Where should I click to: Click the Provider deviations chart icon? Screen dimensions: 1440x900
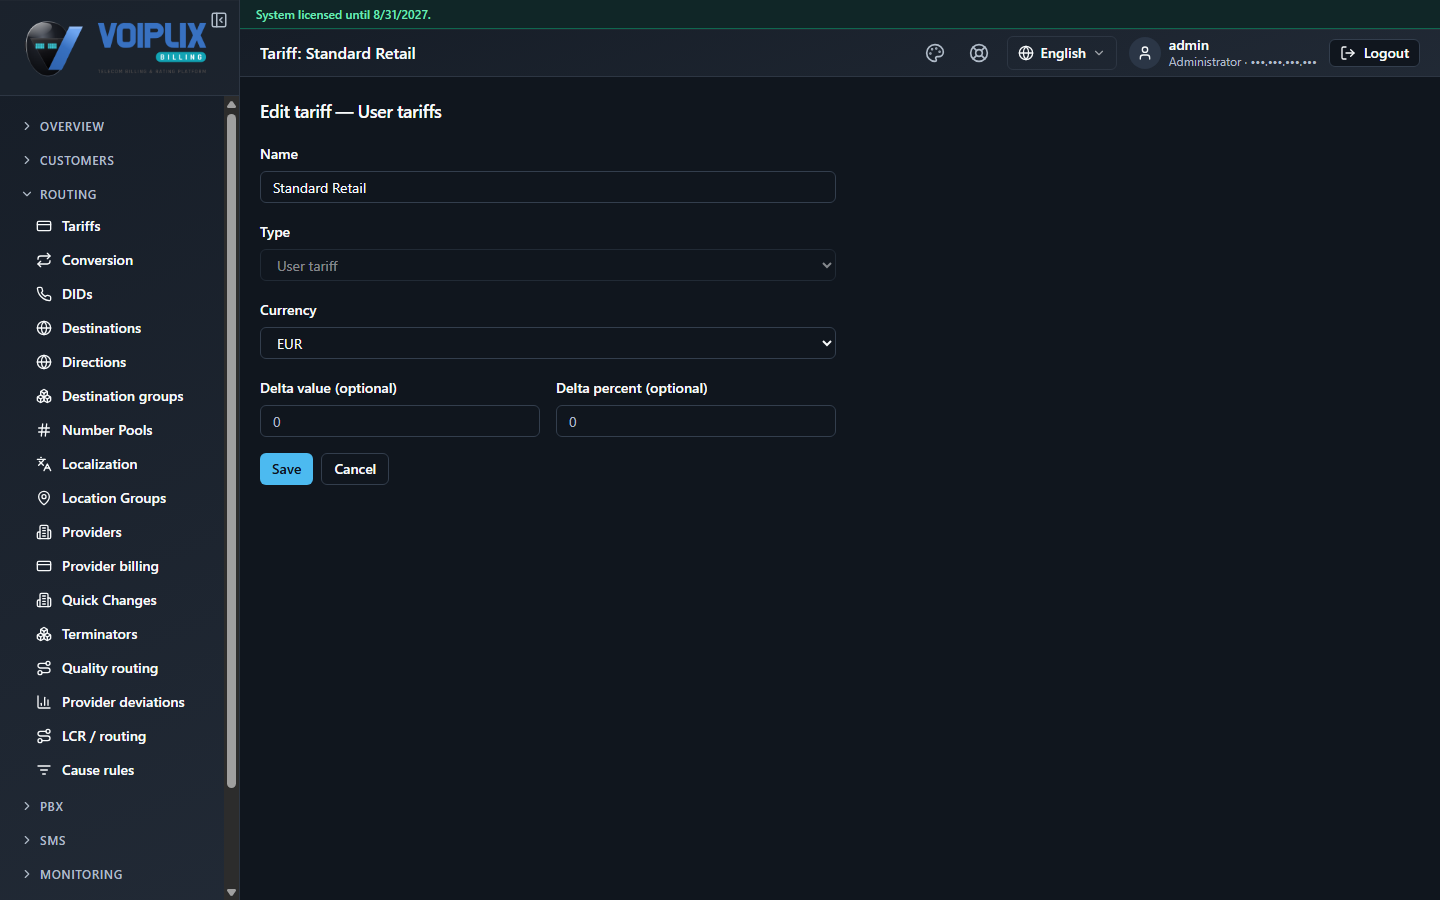pos(44,702)
